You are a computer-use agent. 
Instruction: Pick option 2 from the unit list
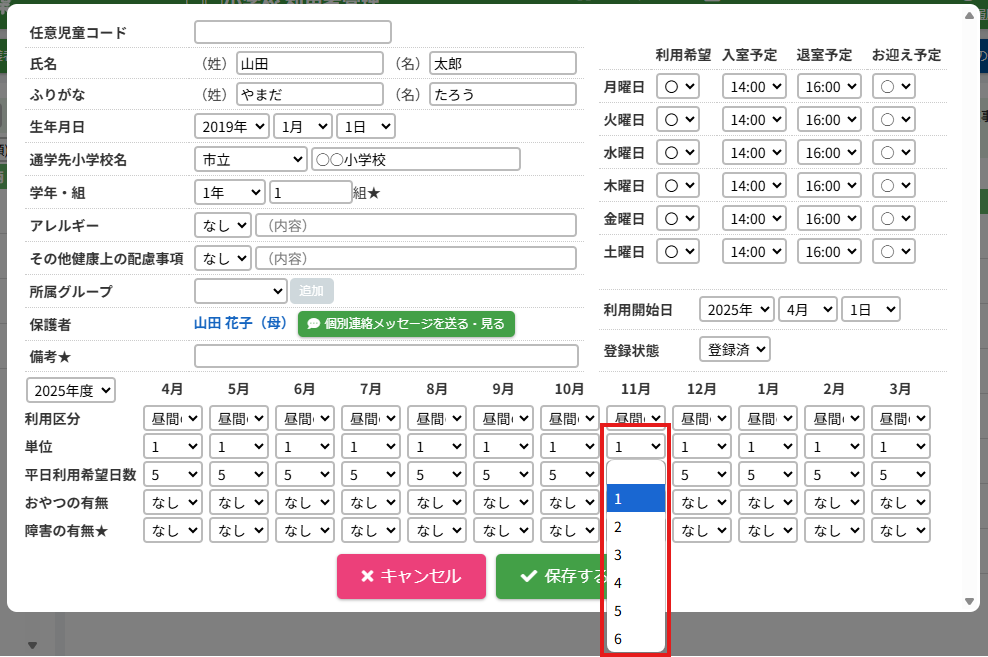click(618, 527)
